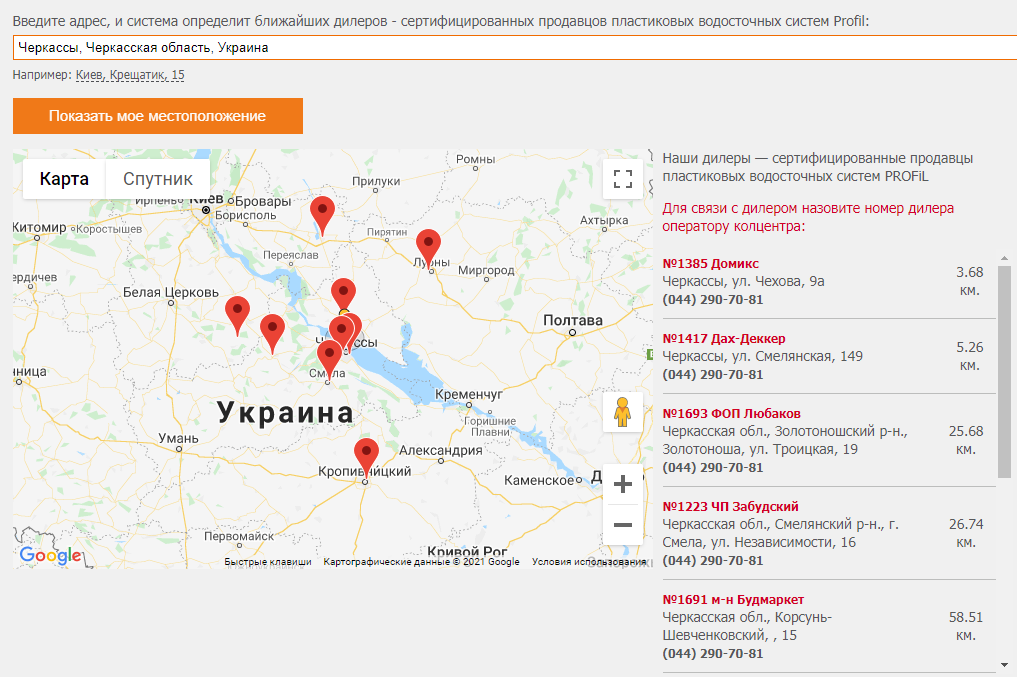
Task: Open Условия использования map link
Action: [589, 562]
